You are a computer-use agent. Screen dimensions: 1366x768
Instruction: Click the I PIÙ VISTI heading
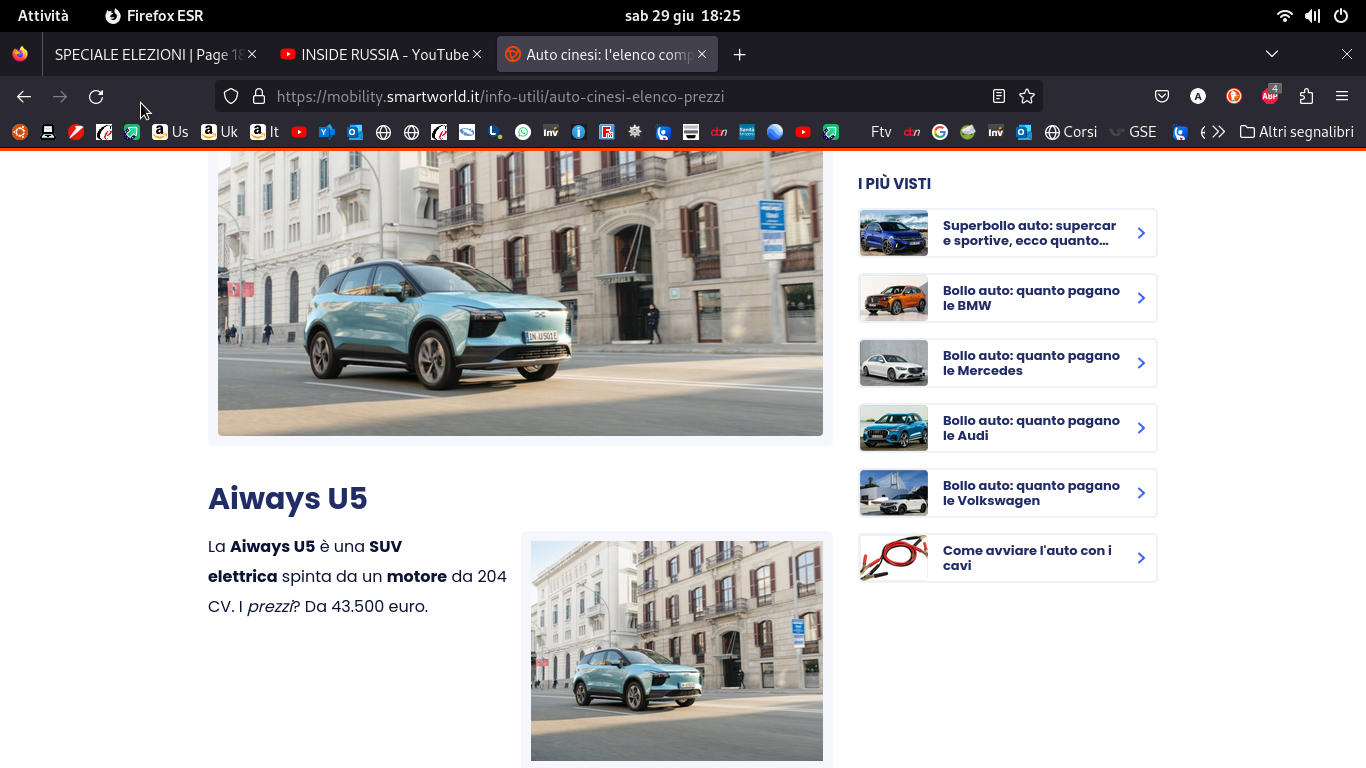click(x=894, y=184)
